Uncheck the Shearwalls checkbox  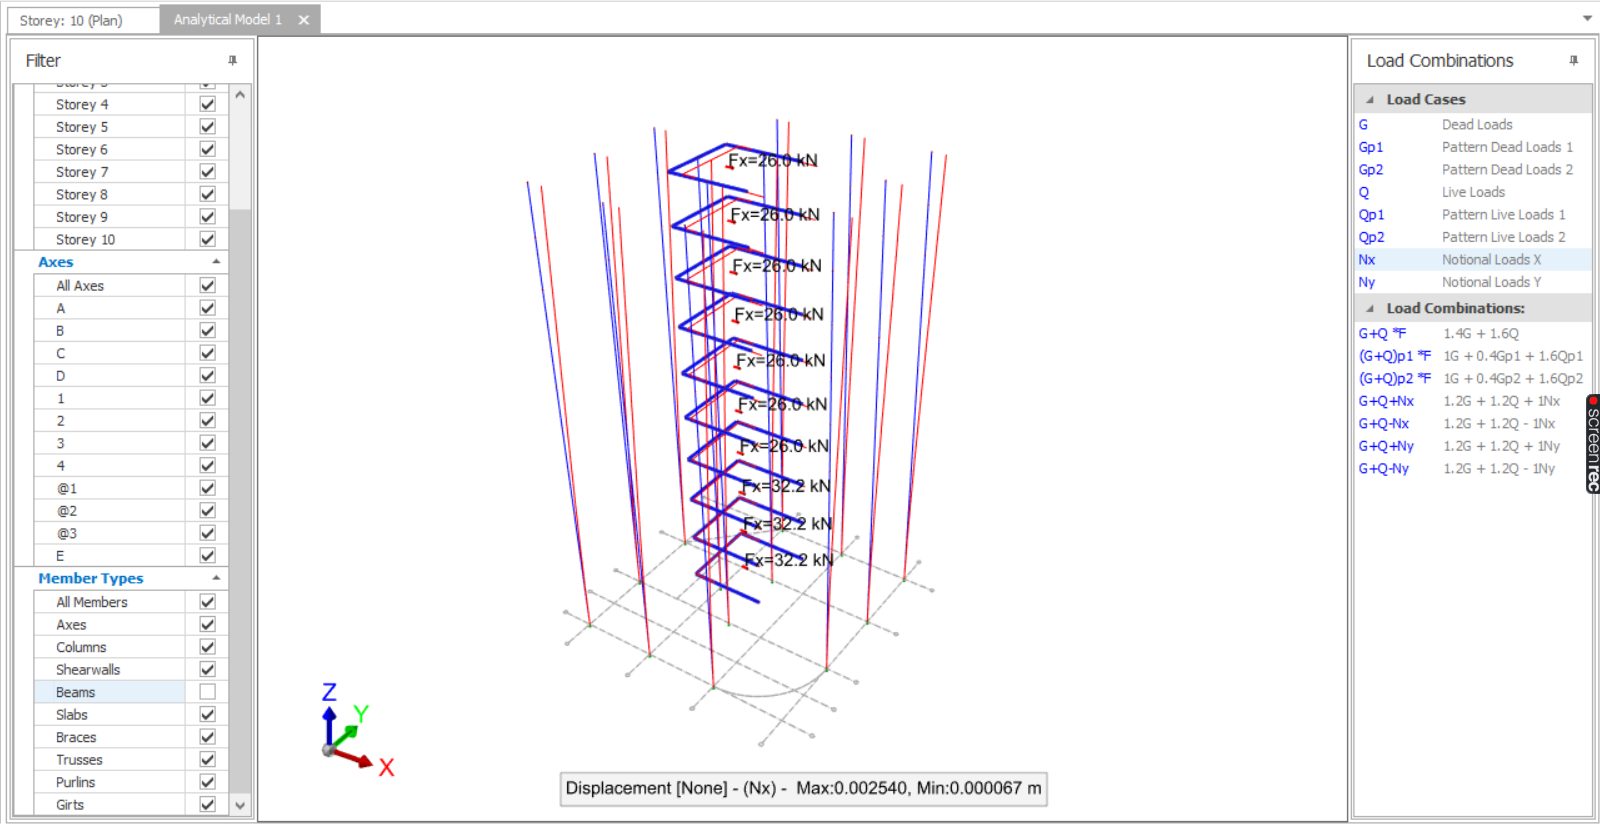(207, 669)
